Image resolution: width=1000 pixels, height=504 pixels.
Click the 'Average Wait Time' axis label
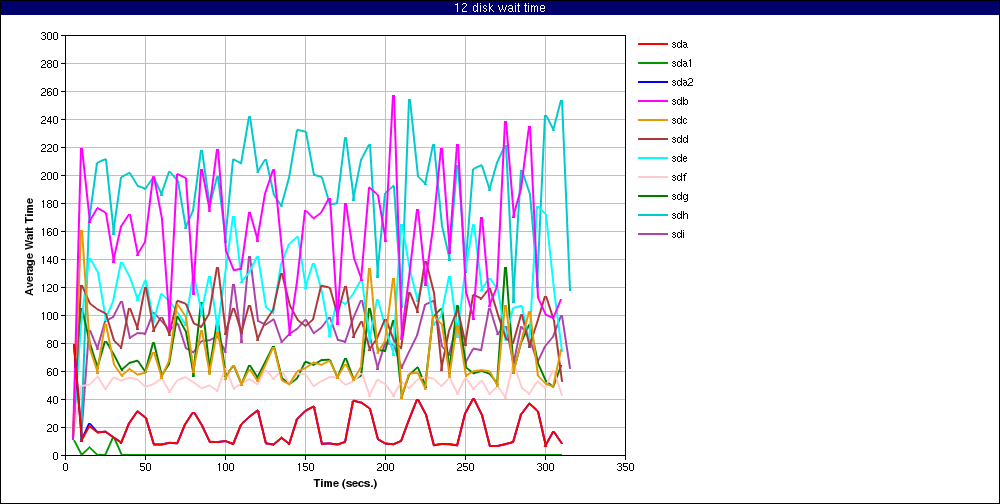pos(29,246)
